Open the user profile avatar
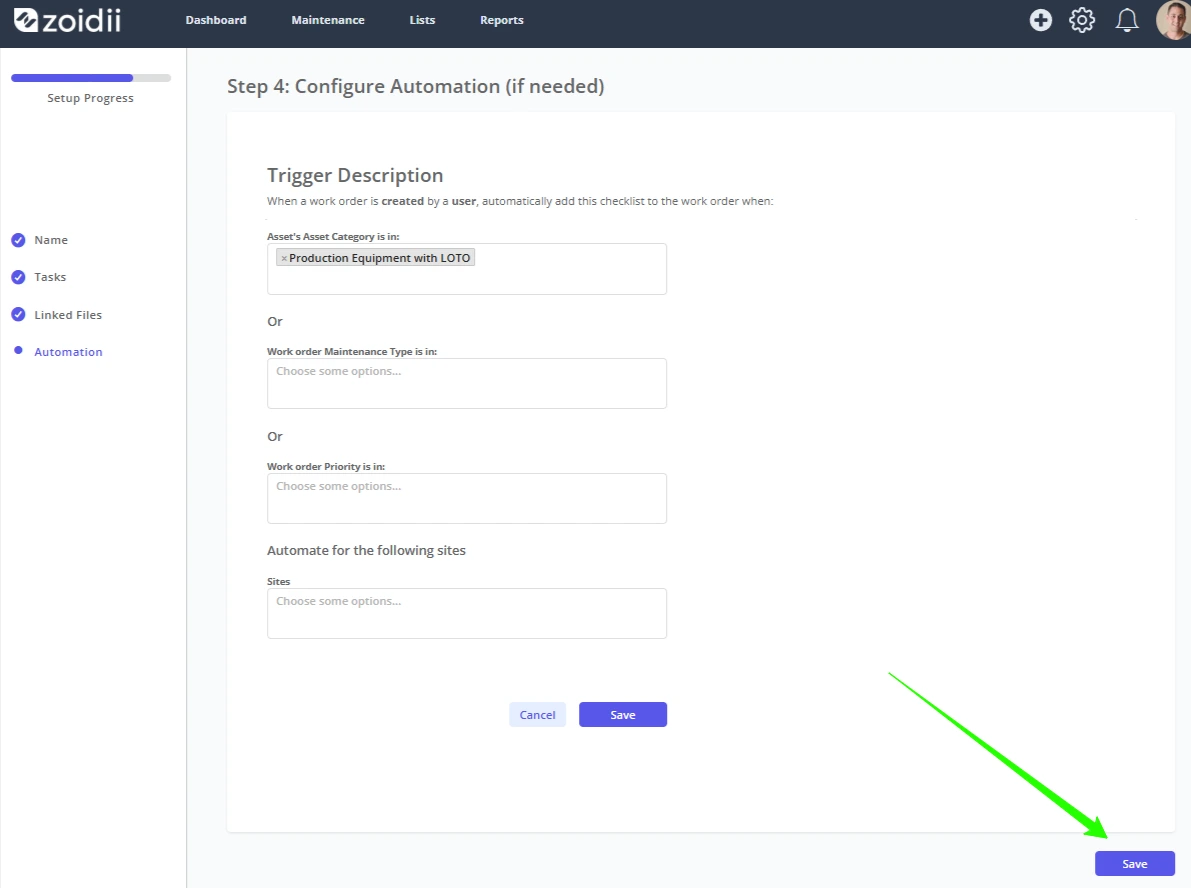 pyautogui.click(x=1173, y=20)
